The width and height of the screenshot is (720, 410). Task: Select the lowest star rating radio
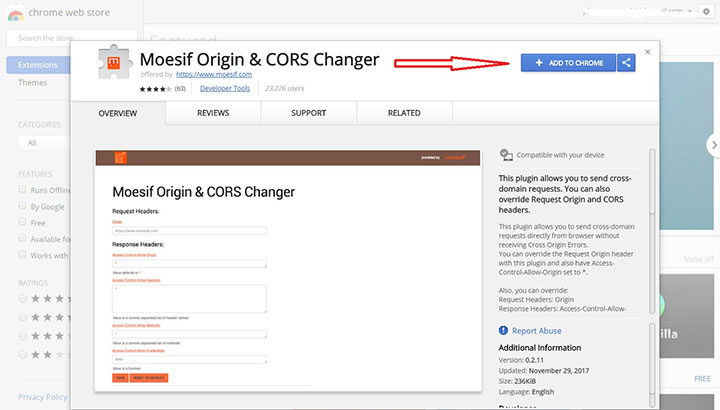coord(22,354)
